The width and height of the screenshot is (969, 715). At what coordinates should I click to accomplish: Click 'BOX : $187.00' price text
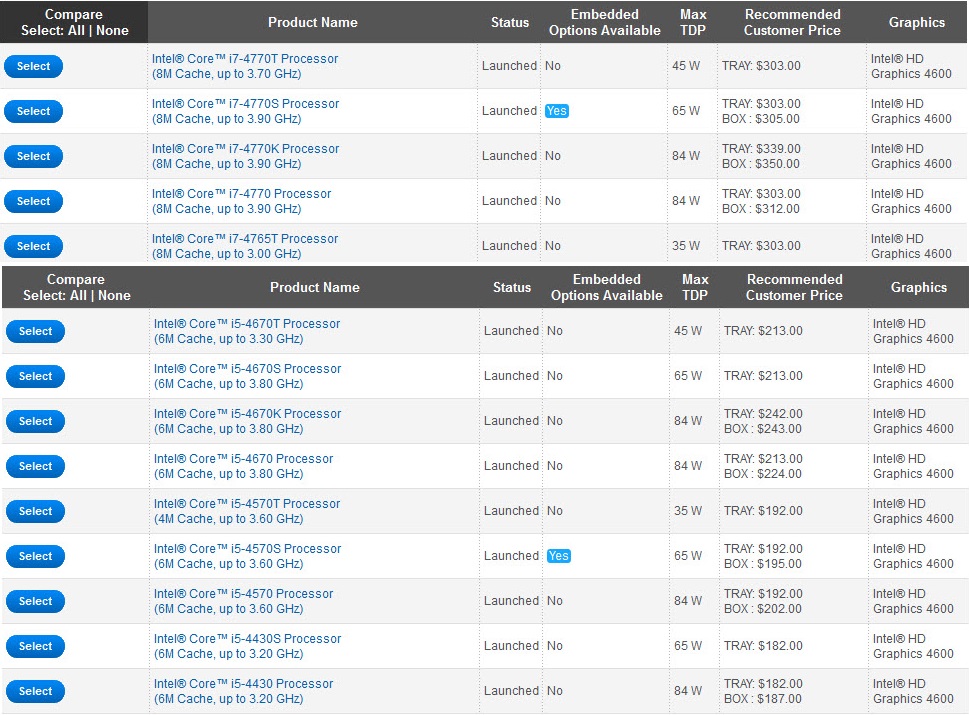(x=762, y=699)
